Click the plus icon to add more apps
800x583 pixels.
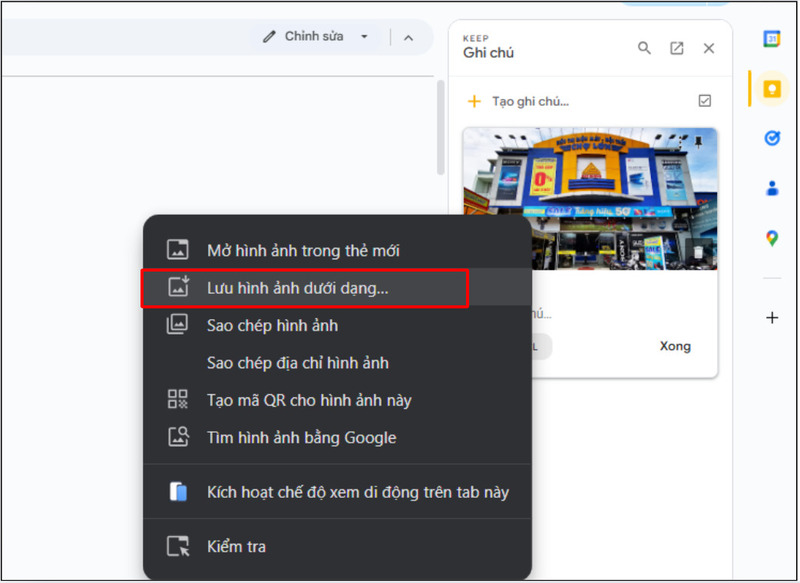click(771, 317)
